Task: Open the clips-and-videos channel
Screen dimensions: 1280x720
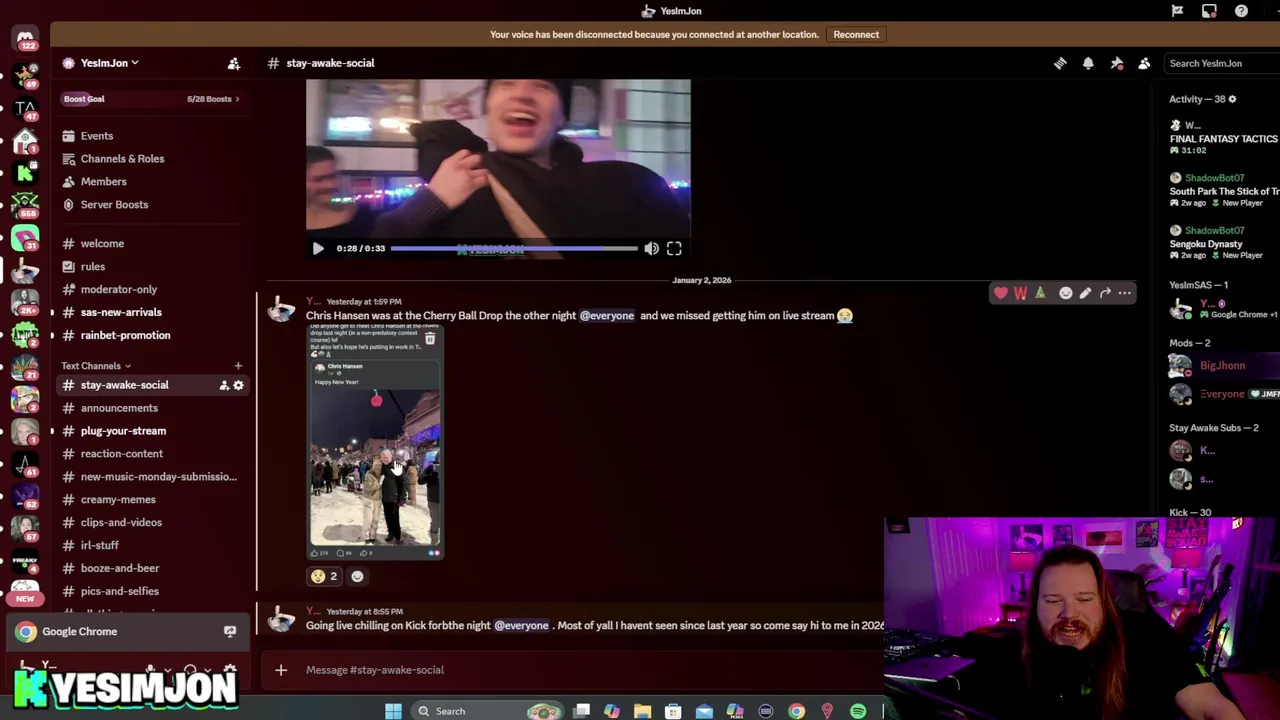Action: point(121,523)
